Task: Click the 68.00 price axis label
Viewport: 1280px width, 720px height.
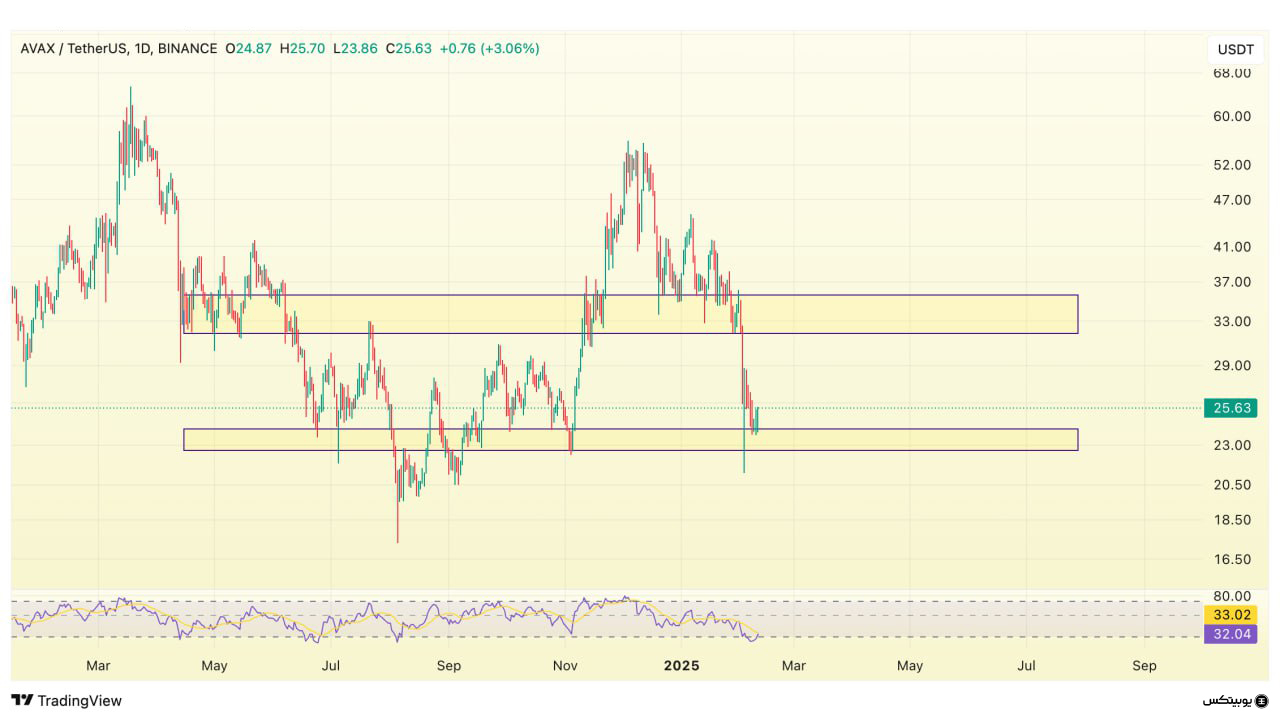Action: 1233,73
